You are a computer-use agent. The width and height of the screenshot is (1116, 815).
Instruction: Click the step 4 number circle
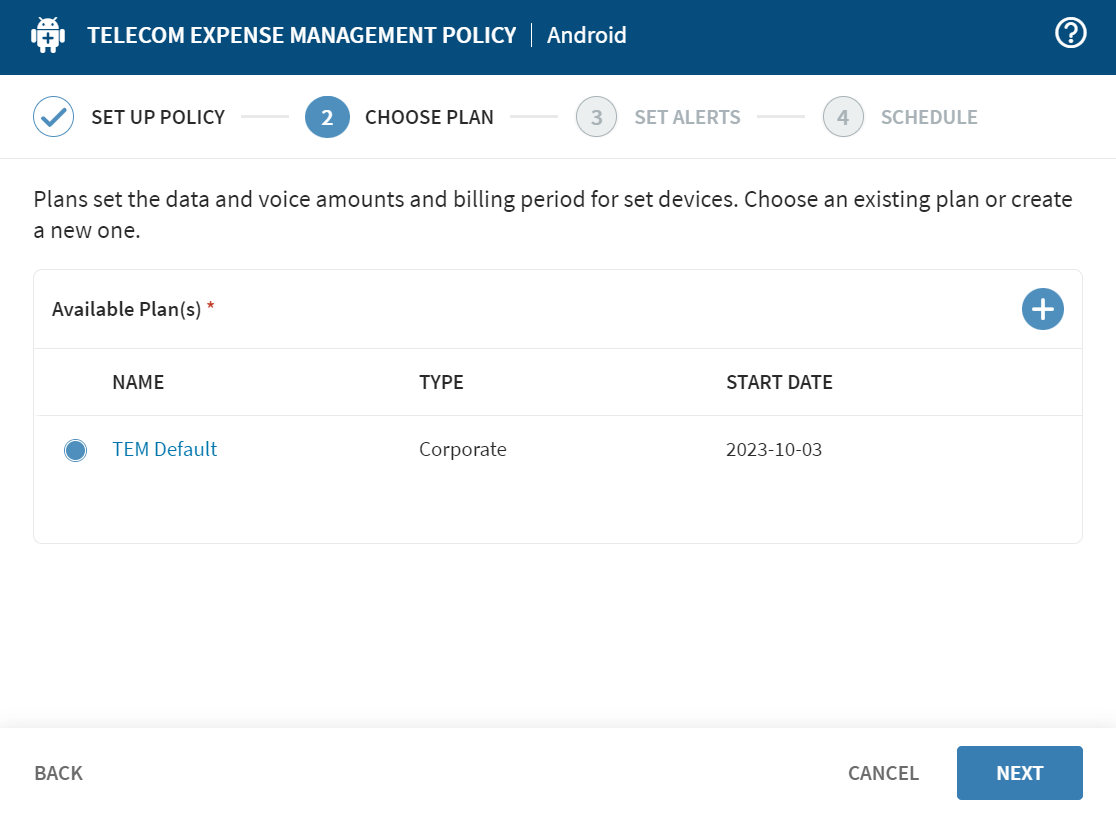(843, 117)
